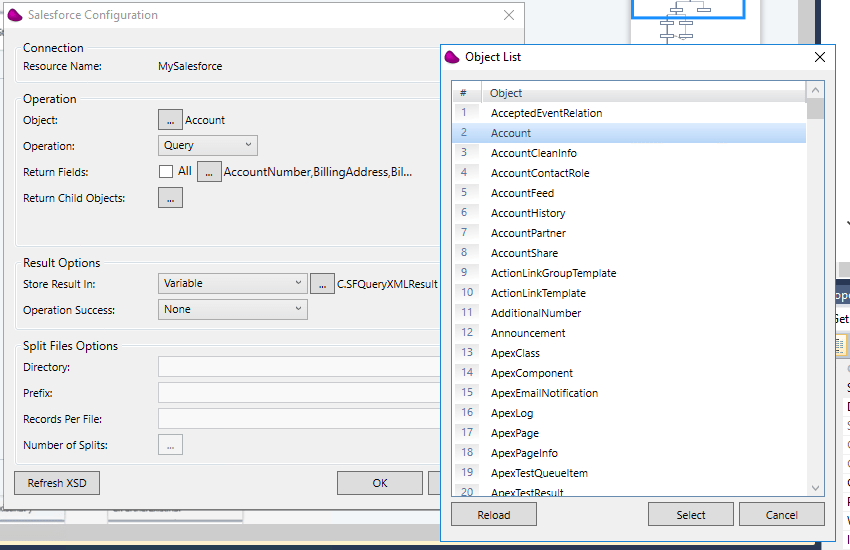Select the Announcement object
Screen dimensions: 850x550
pos(629,333)
